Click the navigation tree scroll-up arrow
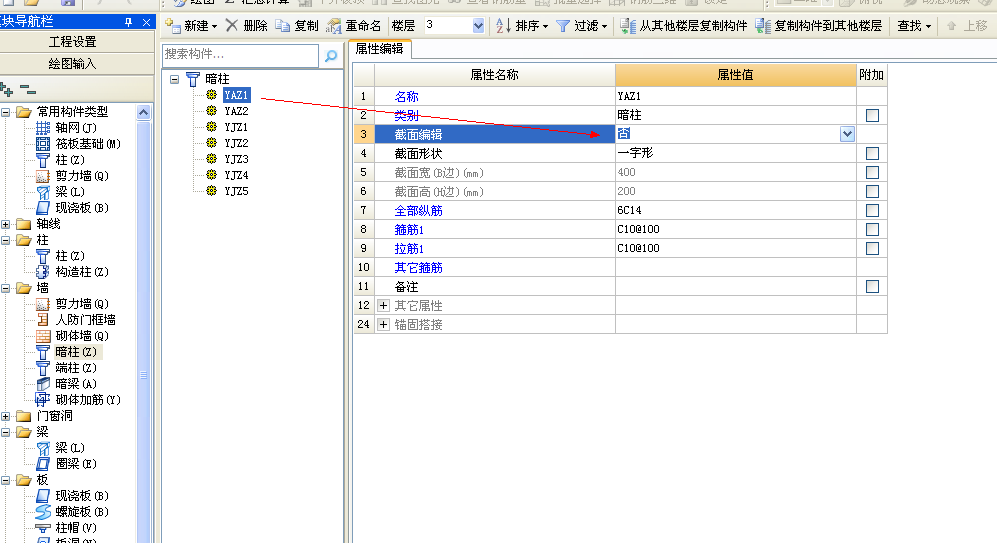Image resolution: width=997 pixels, height=543 pixels. point(144,113)
